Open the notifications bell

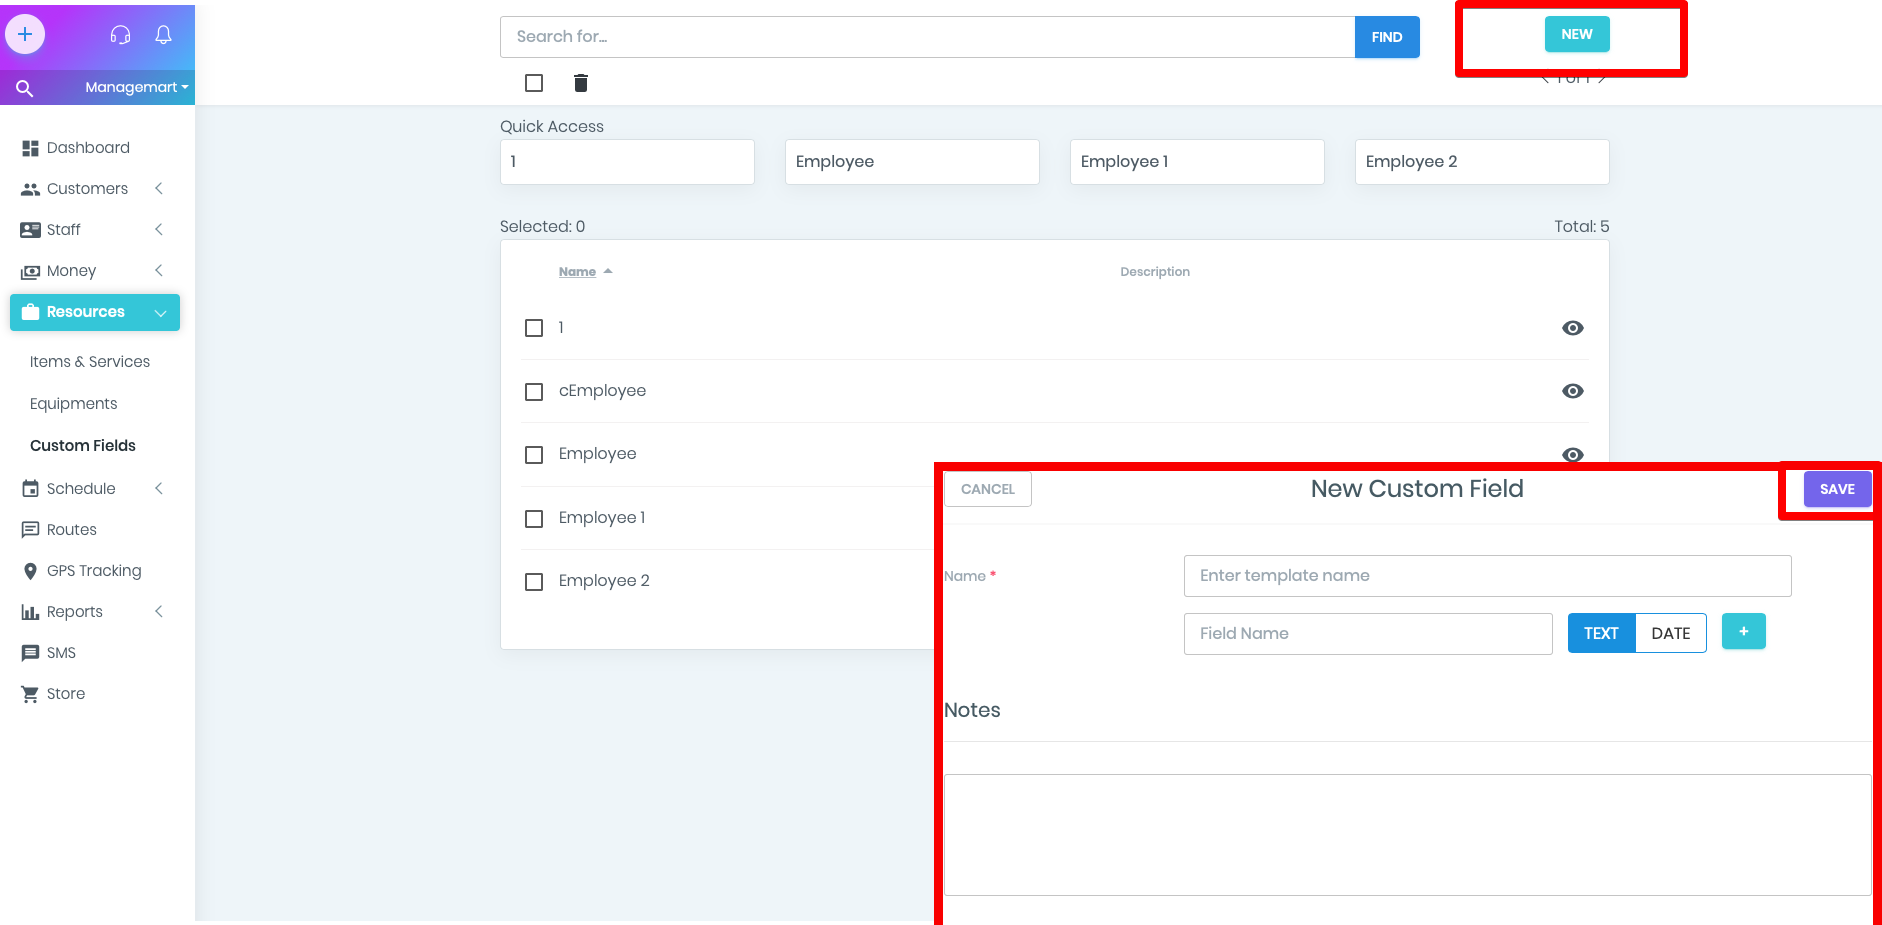pyautogui.click(x=164, y=35)
